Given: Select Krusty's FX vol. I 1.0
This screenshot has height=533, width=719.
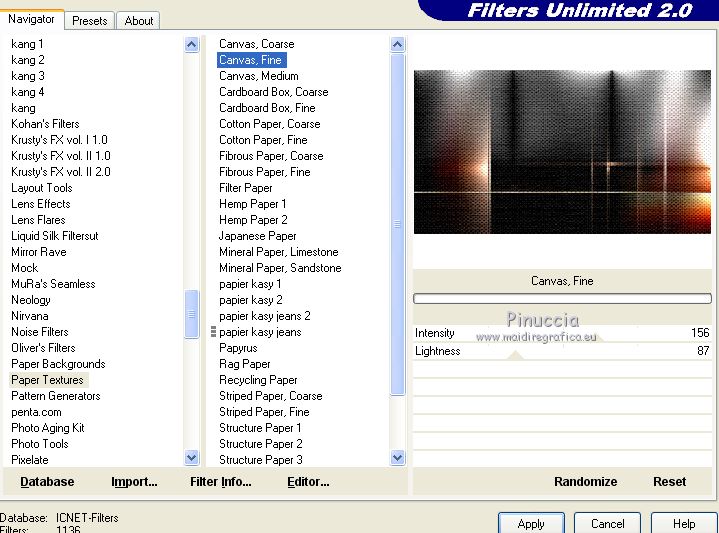Looking at the screenshot, I should pyautogui.click(x=59, y=140).
